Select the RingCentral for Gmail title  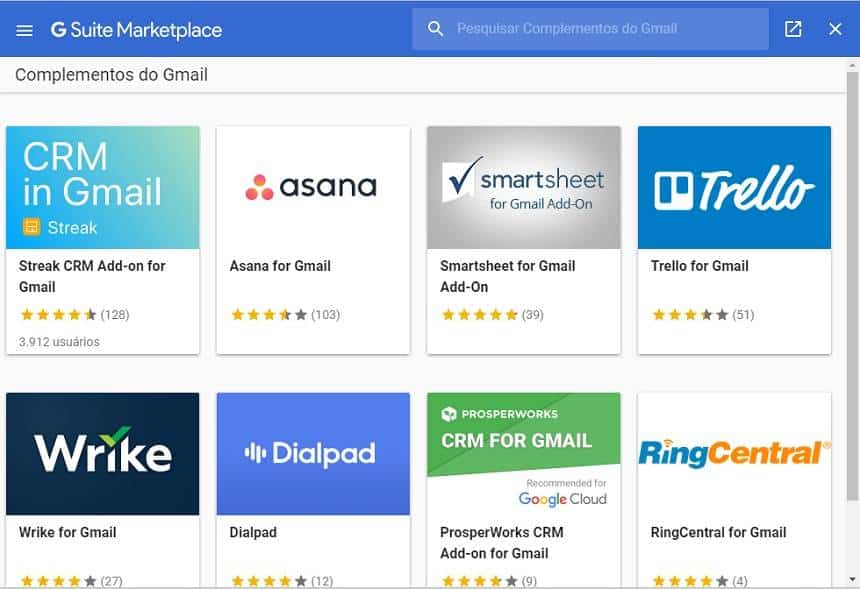tap(718, 533)
